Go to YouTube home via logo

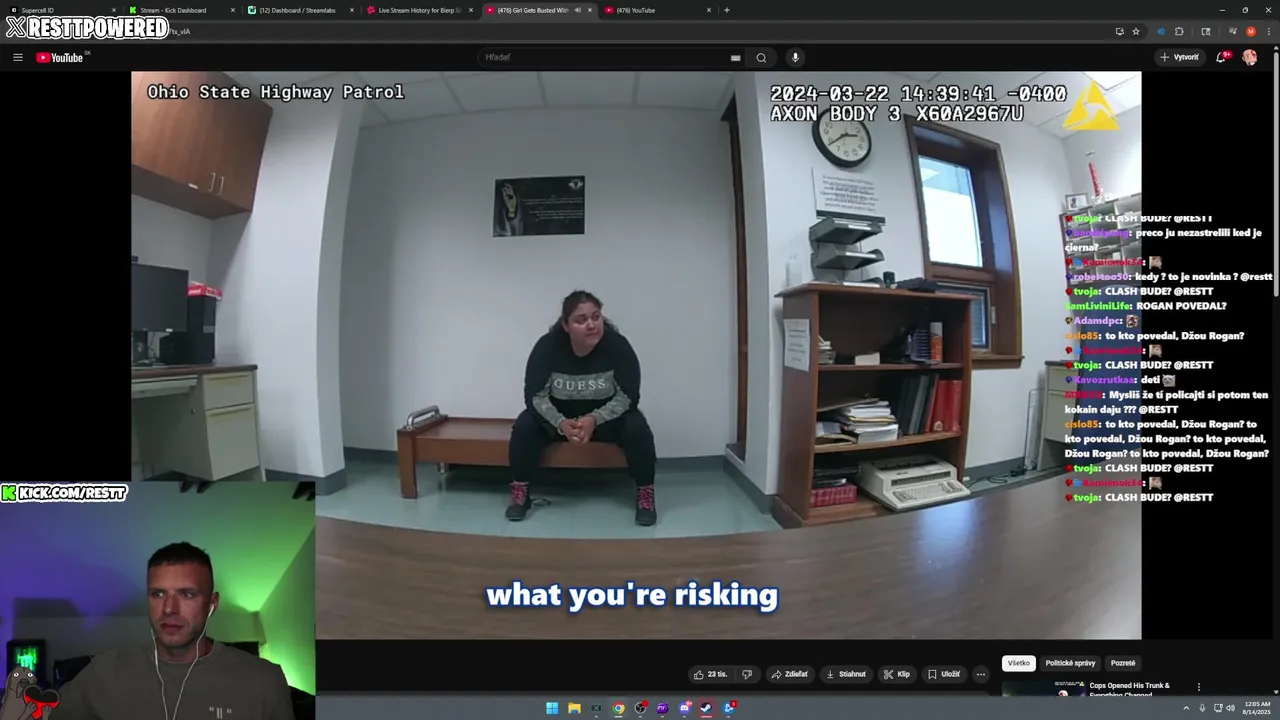pos(60,57)
